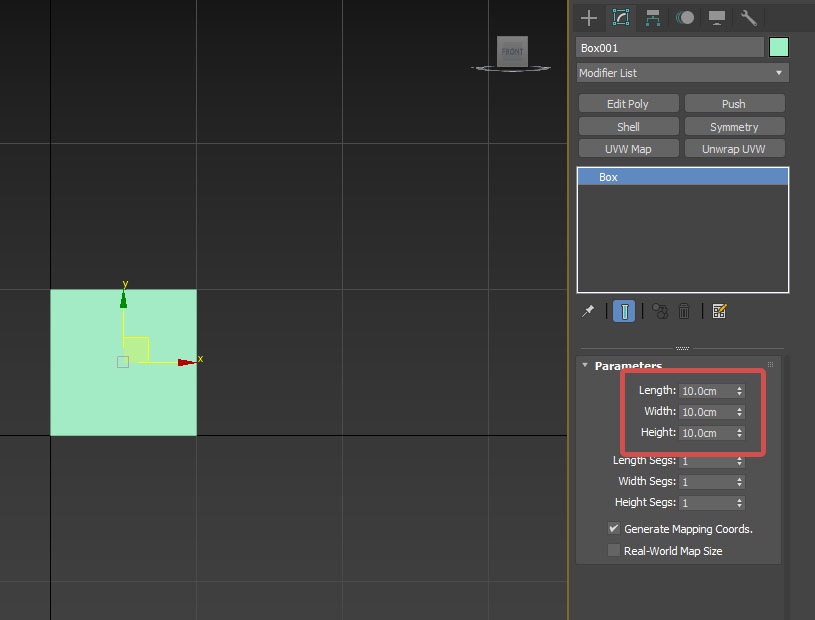Open the Utilities wrench tab

point(749,18)
